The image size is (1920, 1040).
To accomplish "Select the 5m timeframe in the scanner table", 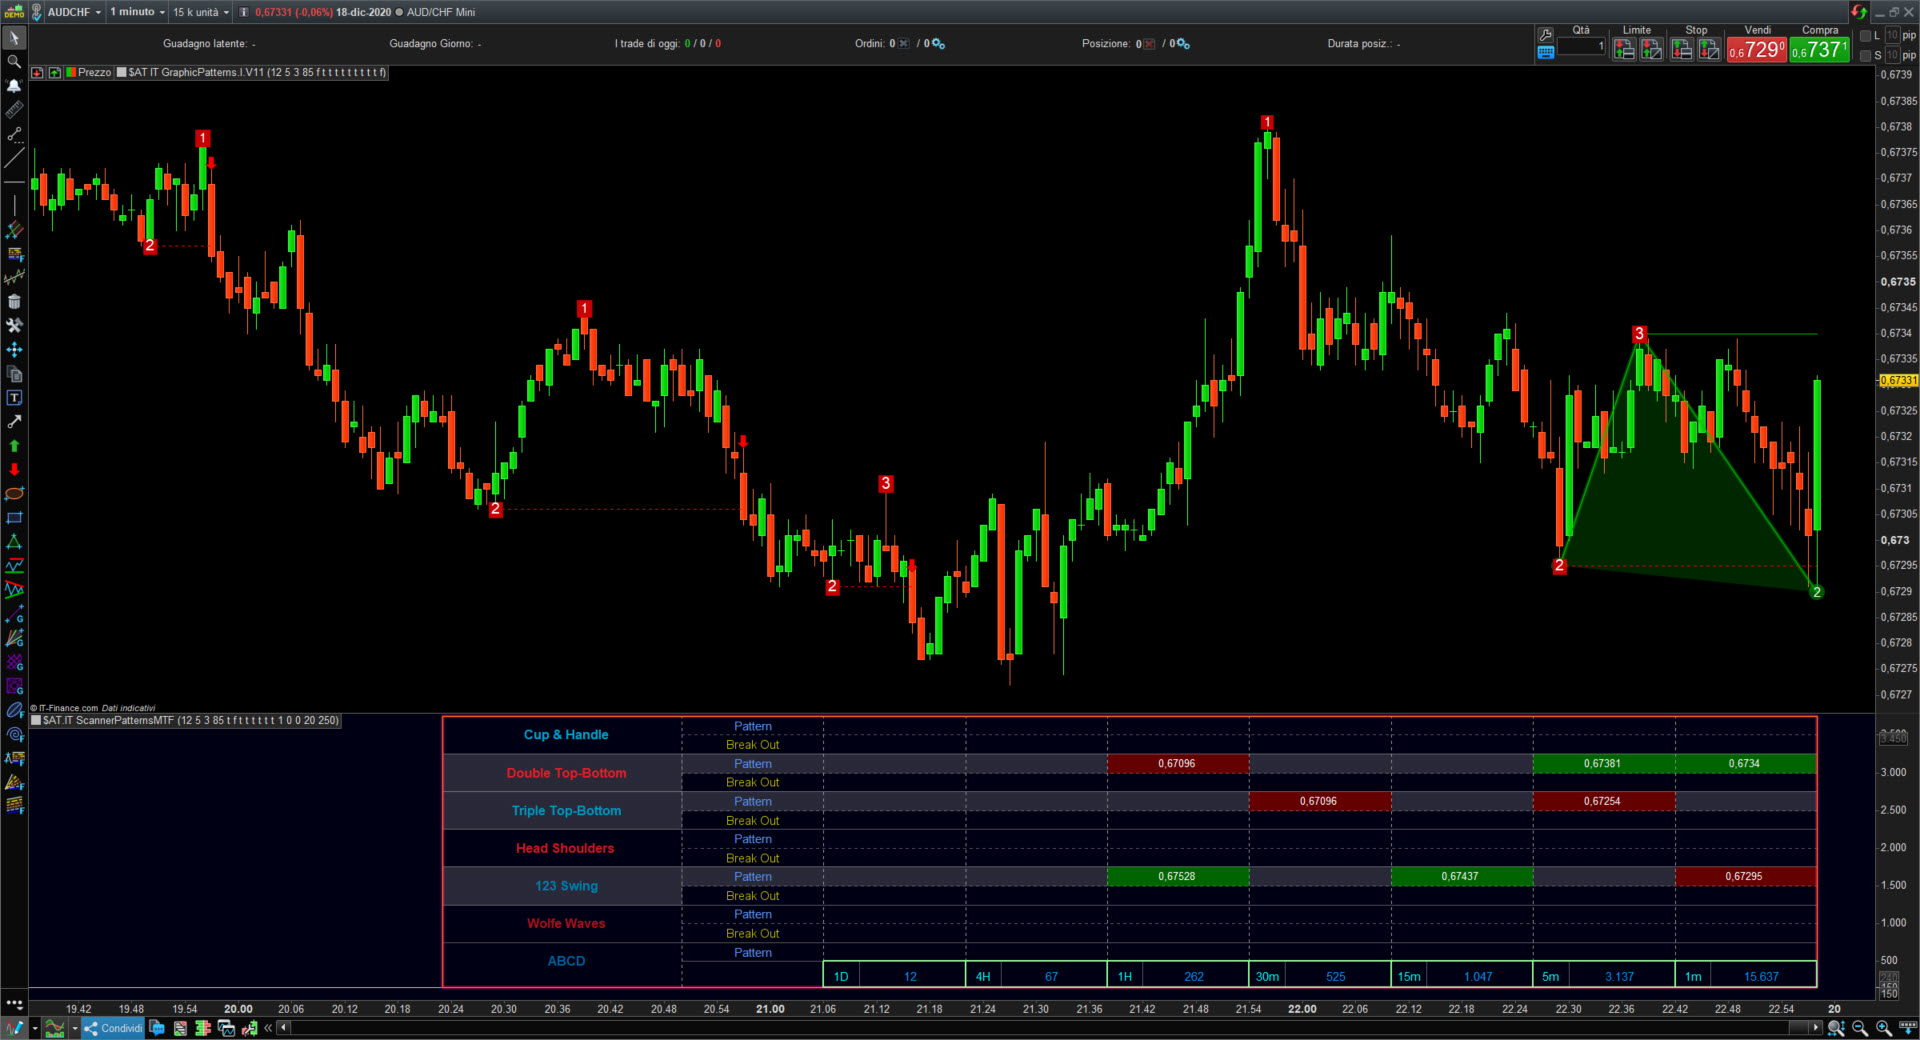I will [1550, 975].
